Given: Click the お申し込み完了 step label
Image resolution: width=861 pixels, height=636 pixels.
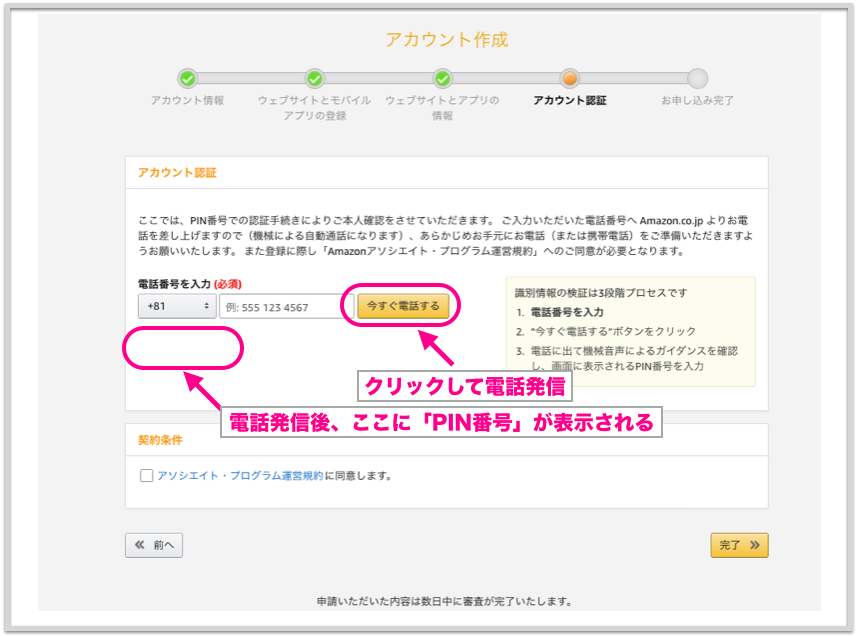Looking at the screenshot, I should pos(697,101).
